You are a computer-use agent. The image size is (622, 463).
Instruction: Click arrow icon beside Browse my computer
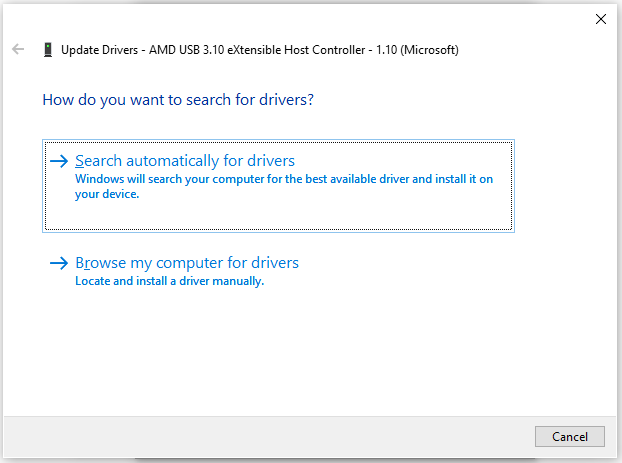(59, 263)
